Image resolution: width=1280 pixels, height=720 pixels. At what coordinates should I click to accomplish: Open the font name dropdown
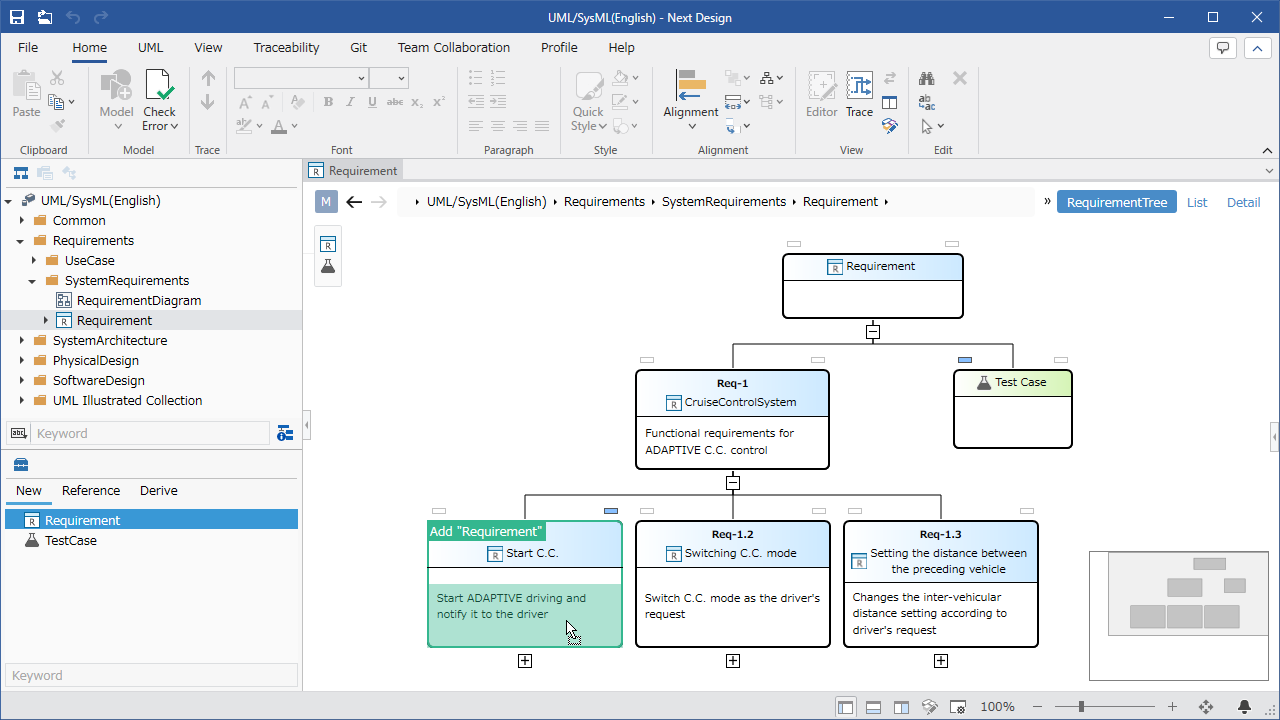coord(361,78)
